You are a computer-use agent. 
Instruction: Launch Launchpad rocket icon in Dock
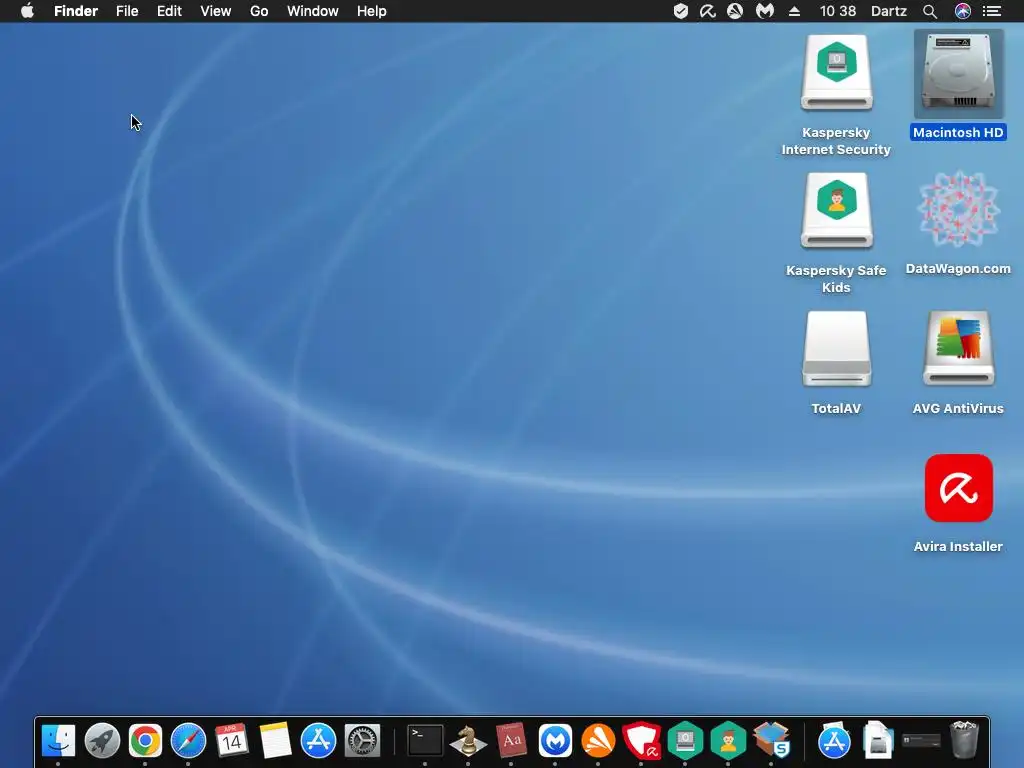(x=102, y=741)
